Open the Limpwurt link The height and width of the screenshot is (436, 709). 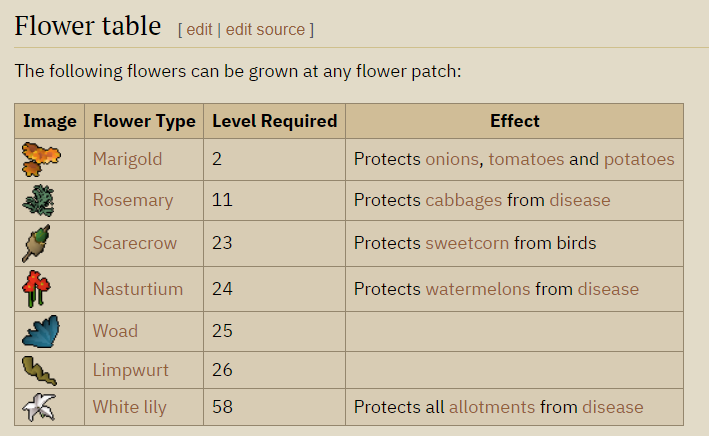pyautogui.click(x=130, y=370)
